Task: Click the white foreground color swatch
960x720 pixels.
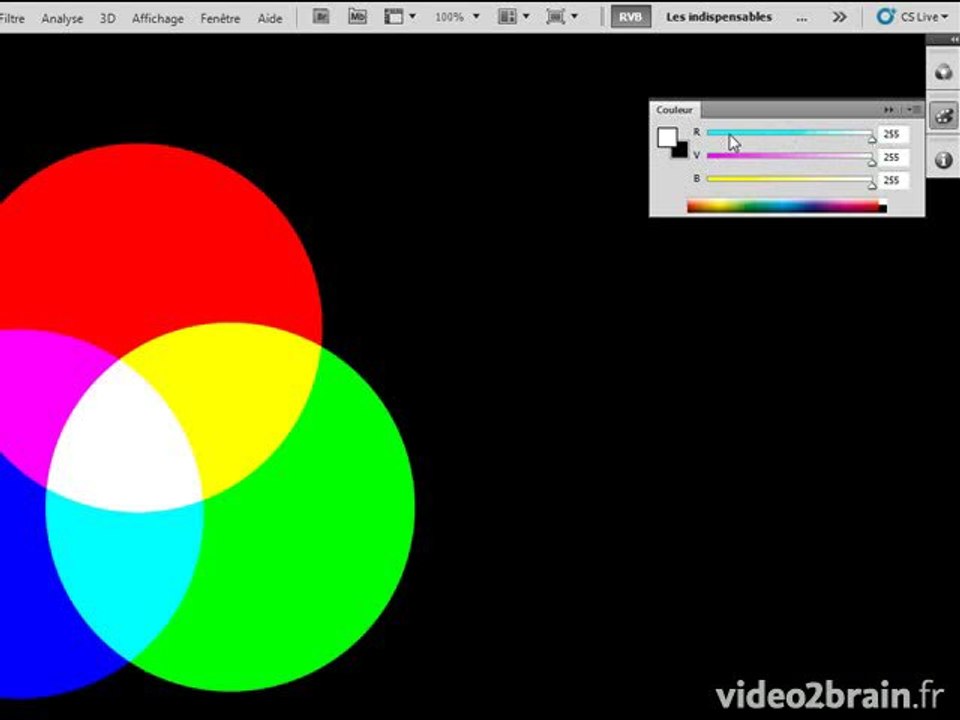Action: (x=666, y=137)
